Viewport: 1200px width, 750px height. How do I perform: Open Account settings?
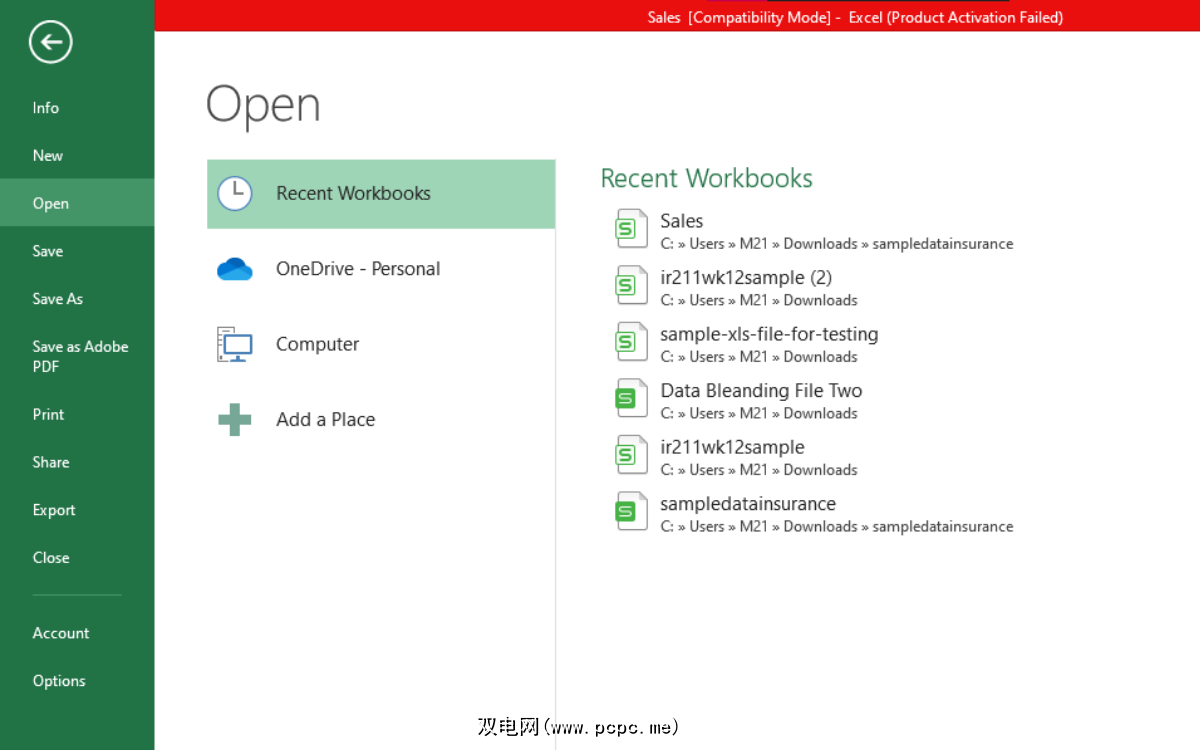(77, 633)
